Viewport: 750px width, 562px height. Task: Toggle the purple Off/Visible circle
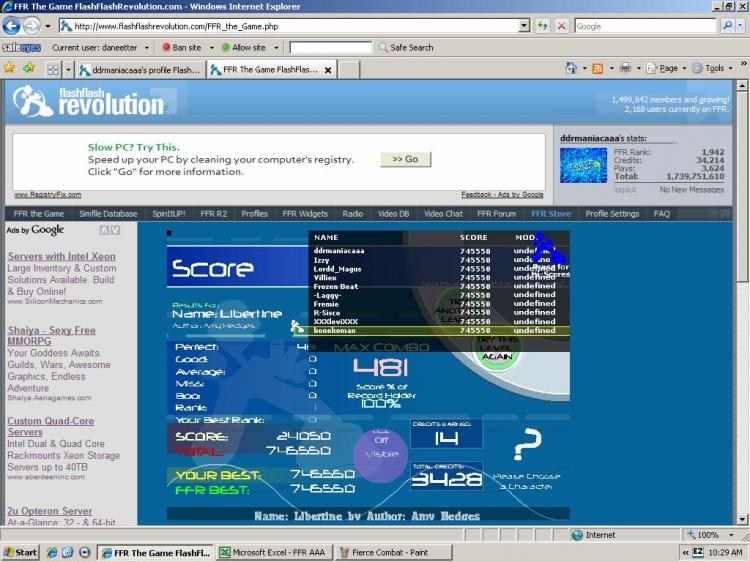click(x=381, y=454)
